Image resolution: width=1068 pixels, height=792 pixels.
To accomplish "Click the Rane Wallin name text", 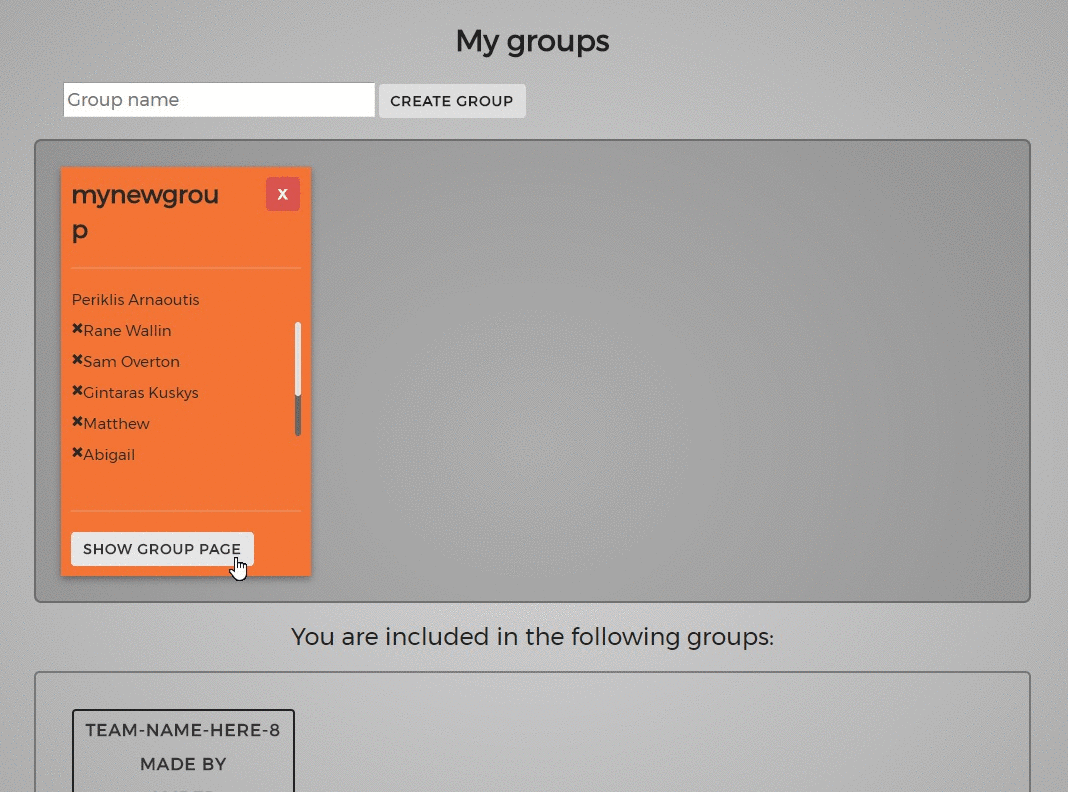I will coord(127,331).
